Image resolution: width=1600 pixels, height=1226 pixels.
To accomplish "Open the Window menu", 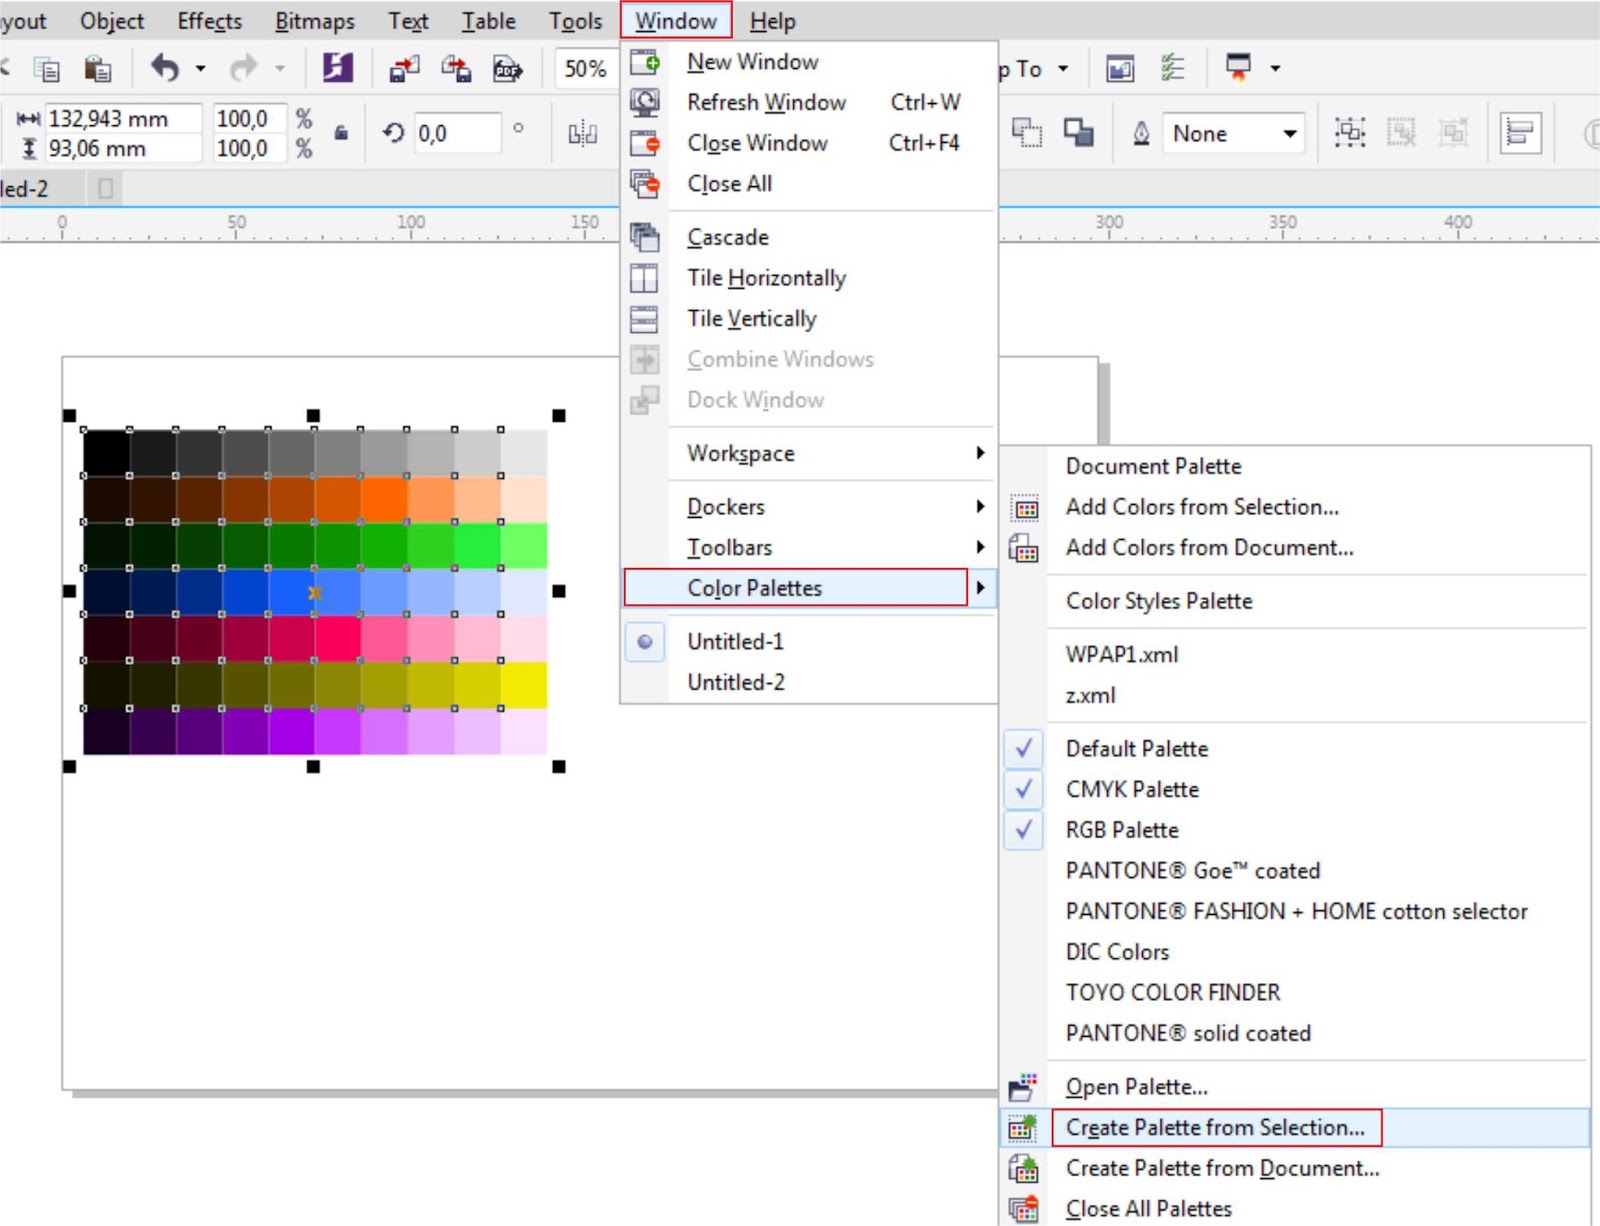I will tap(676, 21).
